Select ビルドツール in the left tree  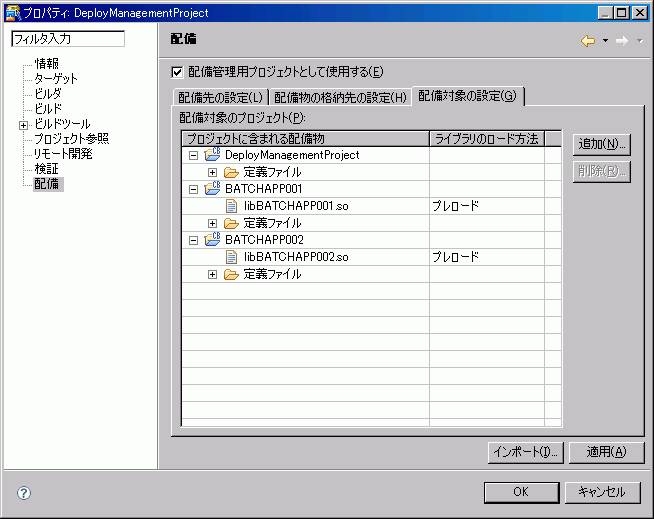point(62,124)
